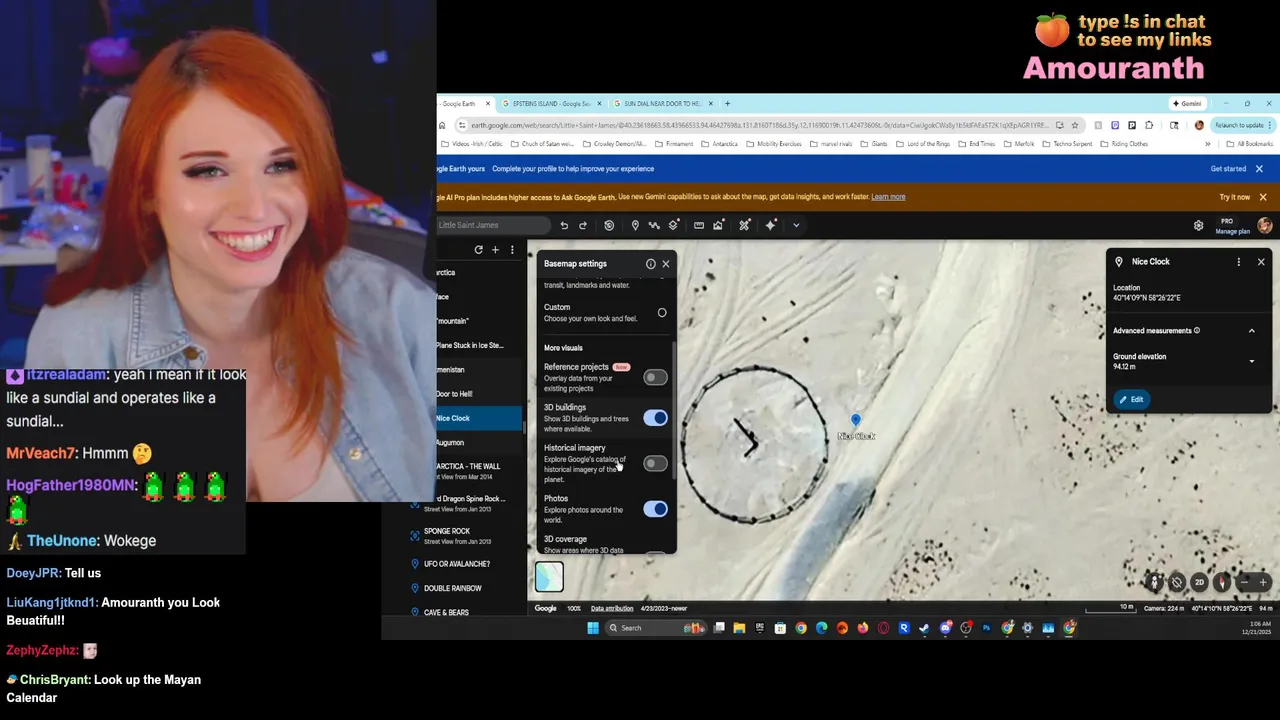Screen dimensions: 1280x720
Task: Click the Edit button on Nice Clock card
Action: pos(1132,399)
